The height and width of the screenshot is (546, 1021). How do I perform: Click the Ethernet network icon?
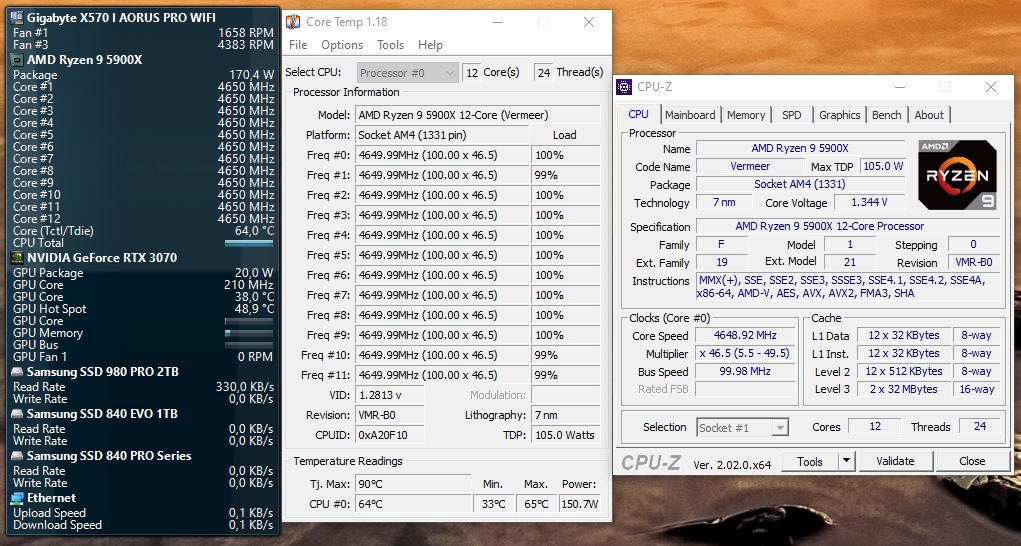[18, 498]
